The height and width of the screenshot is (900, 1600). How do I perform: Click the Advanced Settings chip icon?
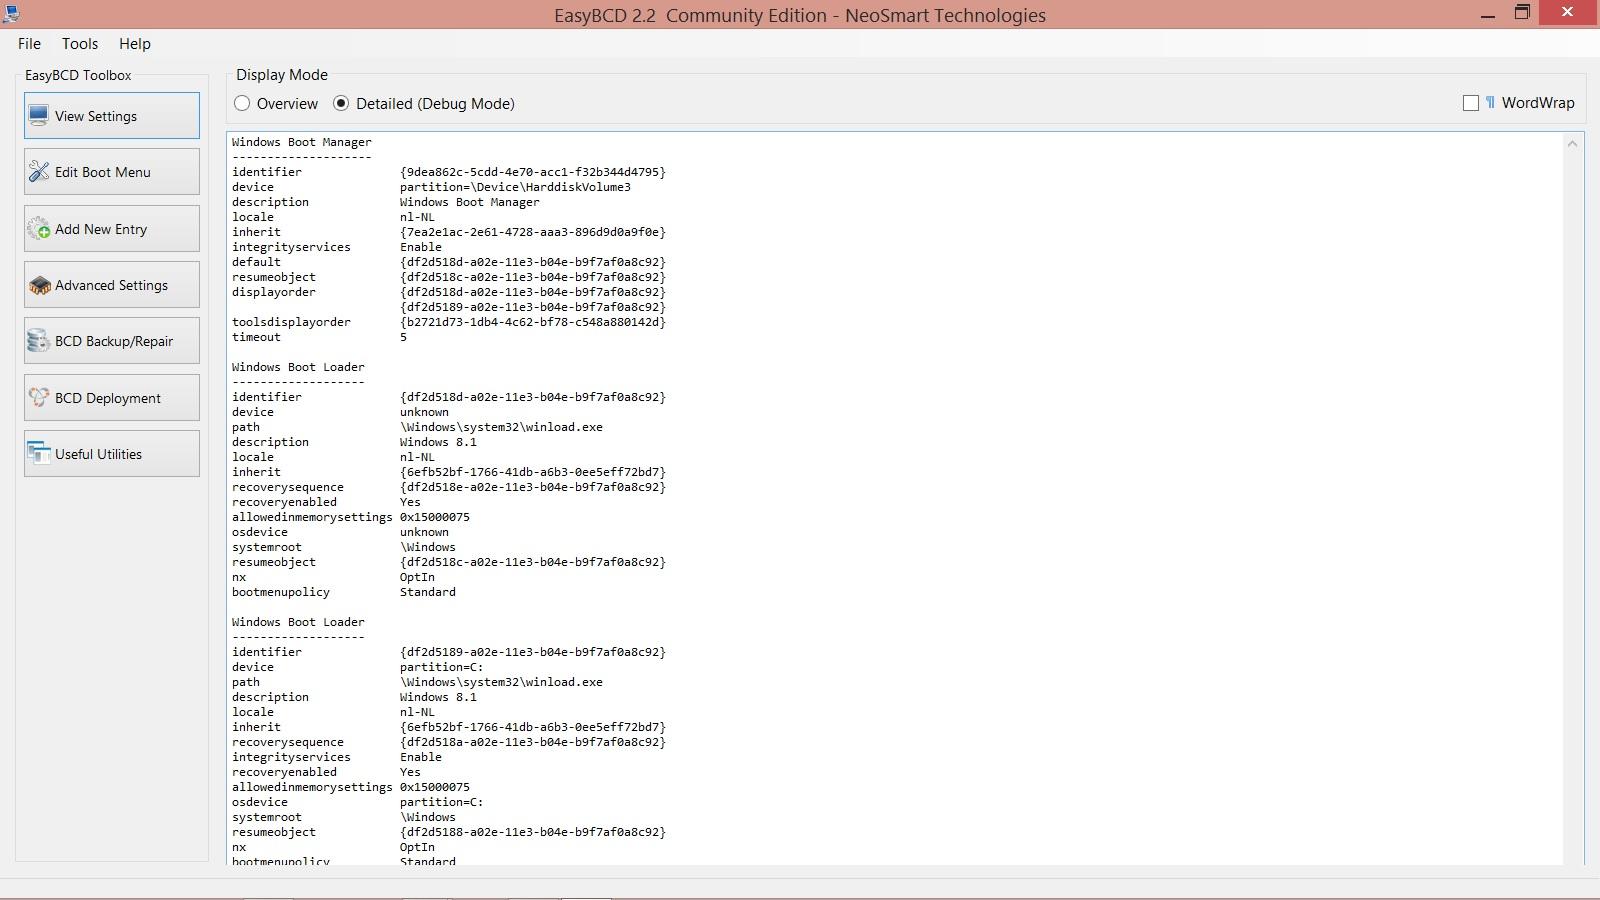pos(39,285)
